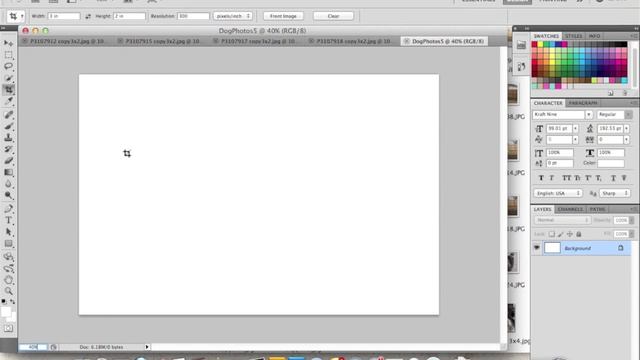The height and width of the screenshot is (360, 640).
Task: Create a new swatch in Swatches panel
Action: [x=611, y=93]
